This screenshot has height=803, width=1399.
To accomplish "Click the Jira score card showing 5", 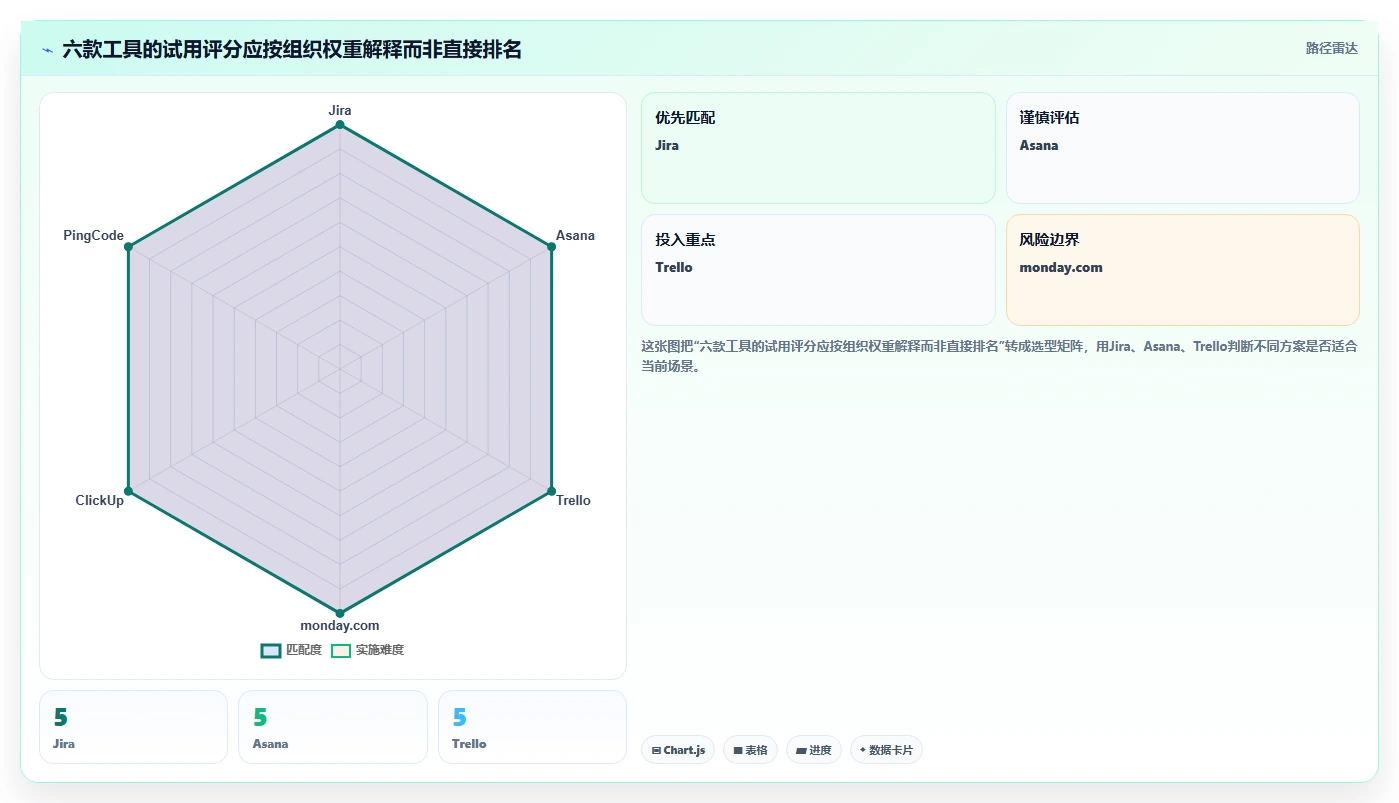I will (134, 727).
